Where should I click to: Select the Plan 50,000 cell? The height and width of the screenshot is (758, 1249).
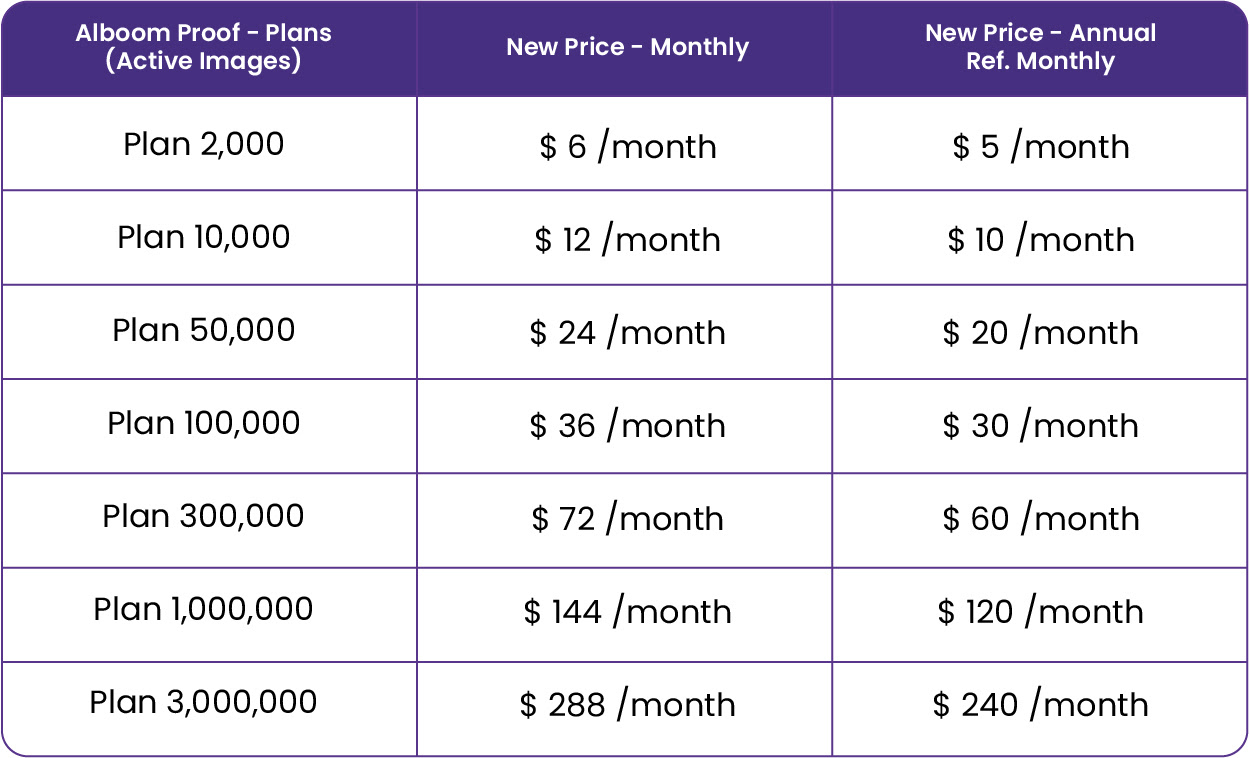pyautogui.click(x=204, y=330)
